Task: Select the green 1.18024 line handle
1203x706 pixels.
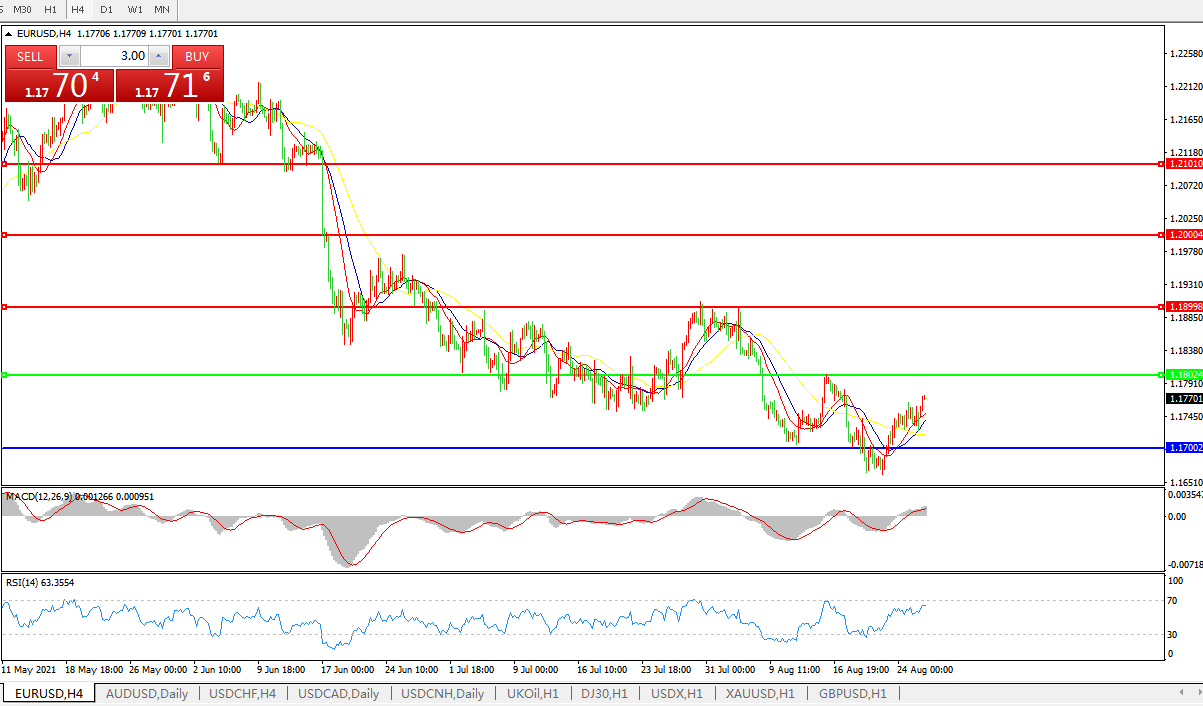Action: 5,375
